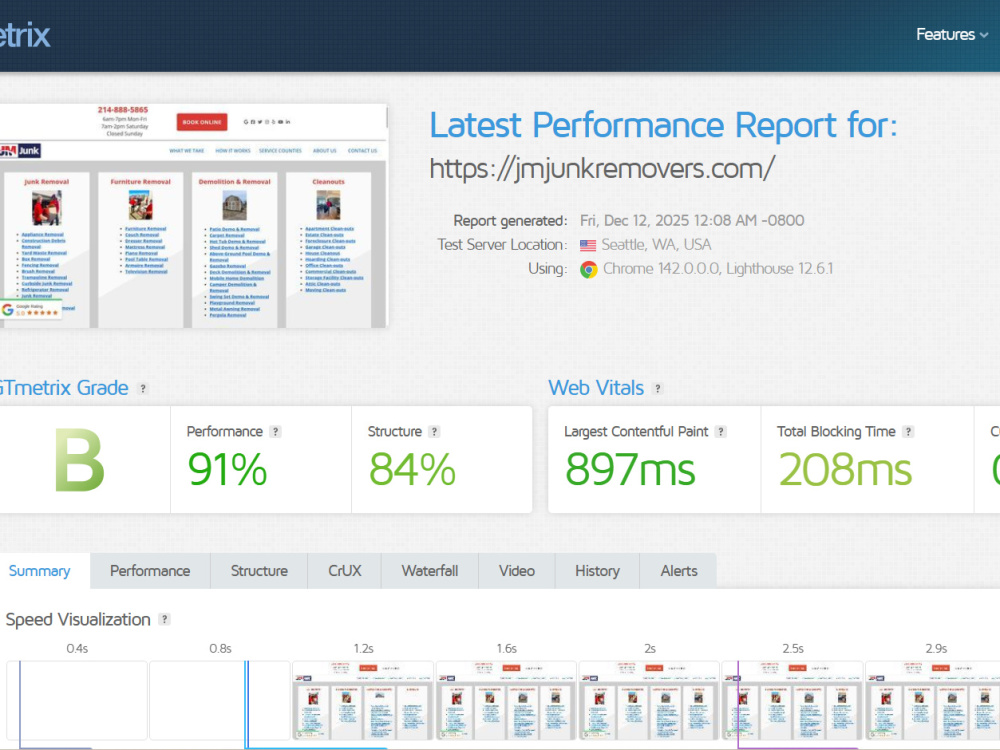Click the Structure score help icon
This screenshot has height=750, width=1000.
click(434, 432)
